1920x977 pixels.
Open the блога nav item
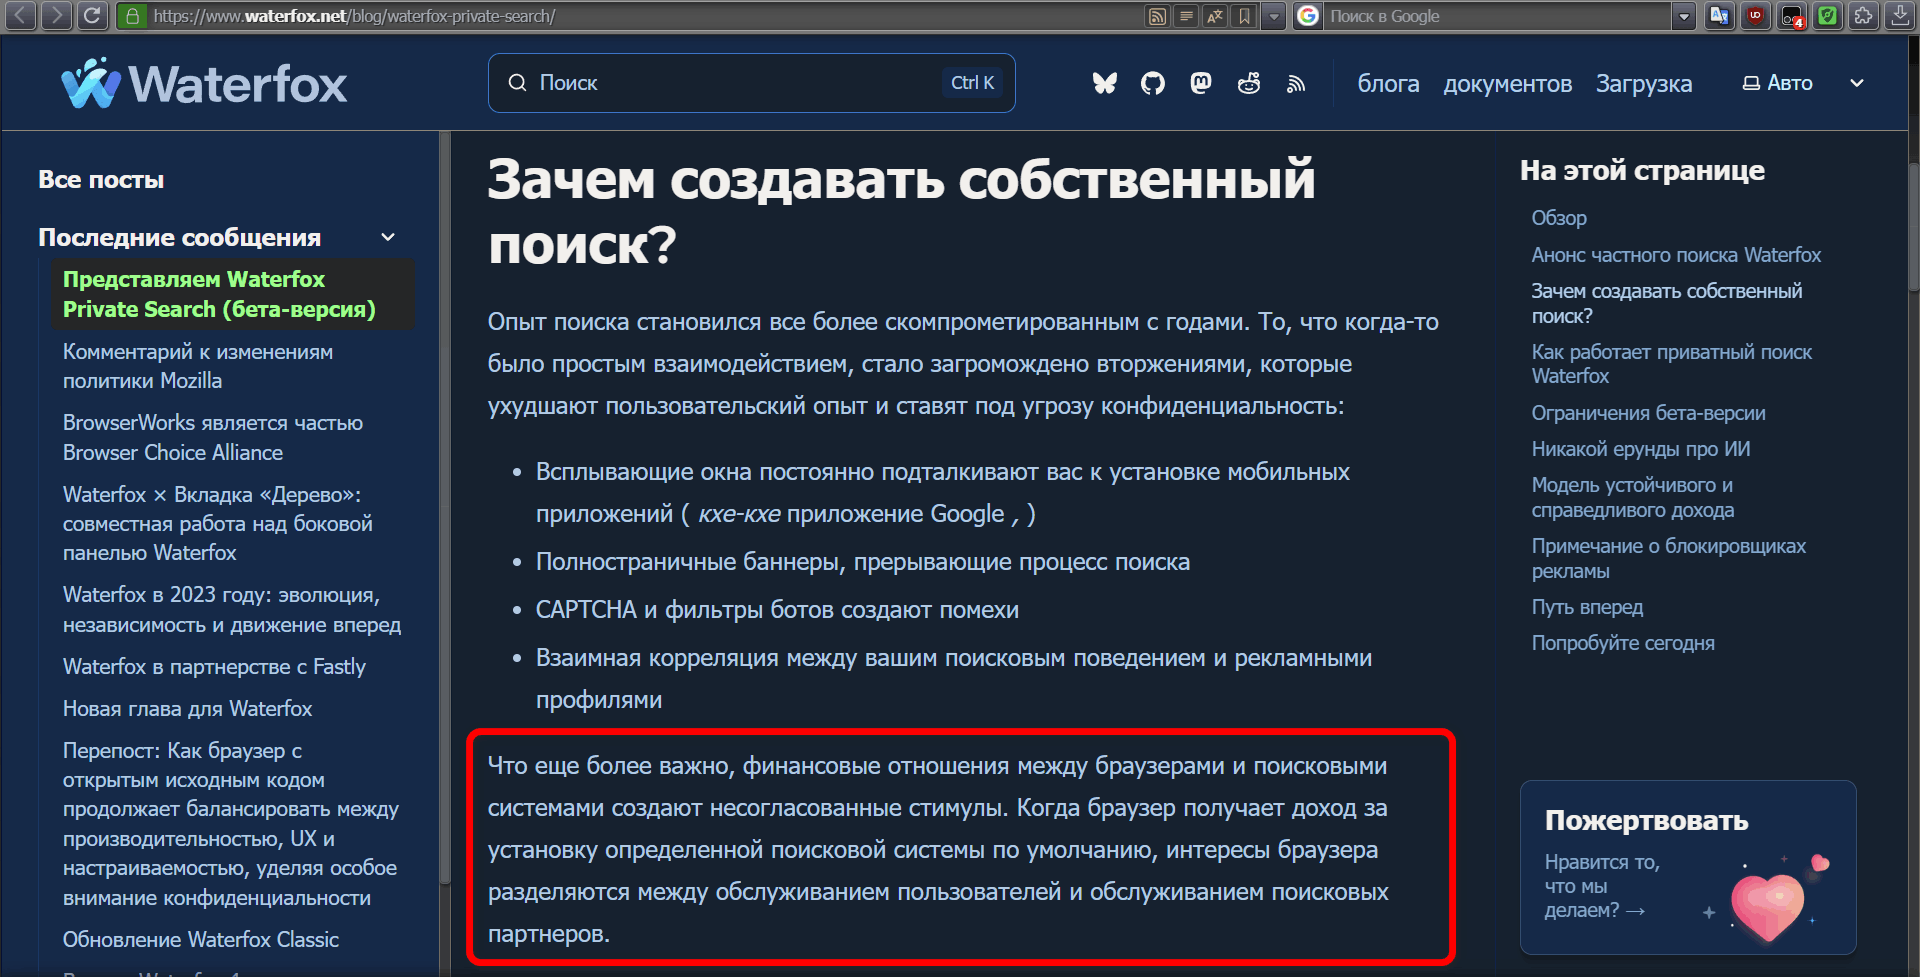tap(1388, 84)
